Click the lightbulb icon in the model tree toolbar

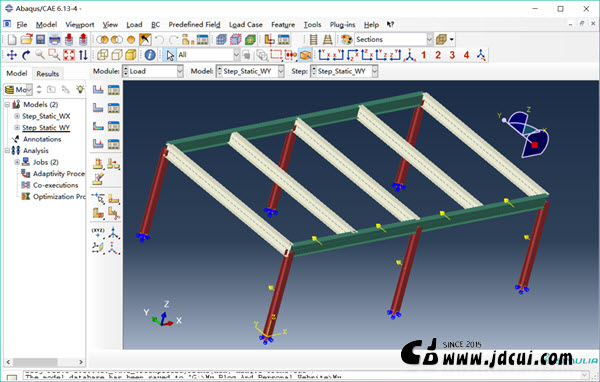(x=80, y=90)
